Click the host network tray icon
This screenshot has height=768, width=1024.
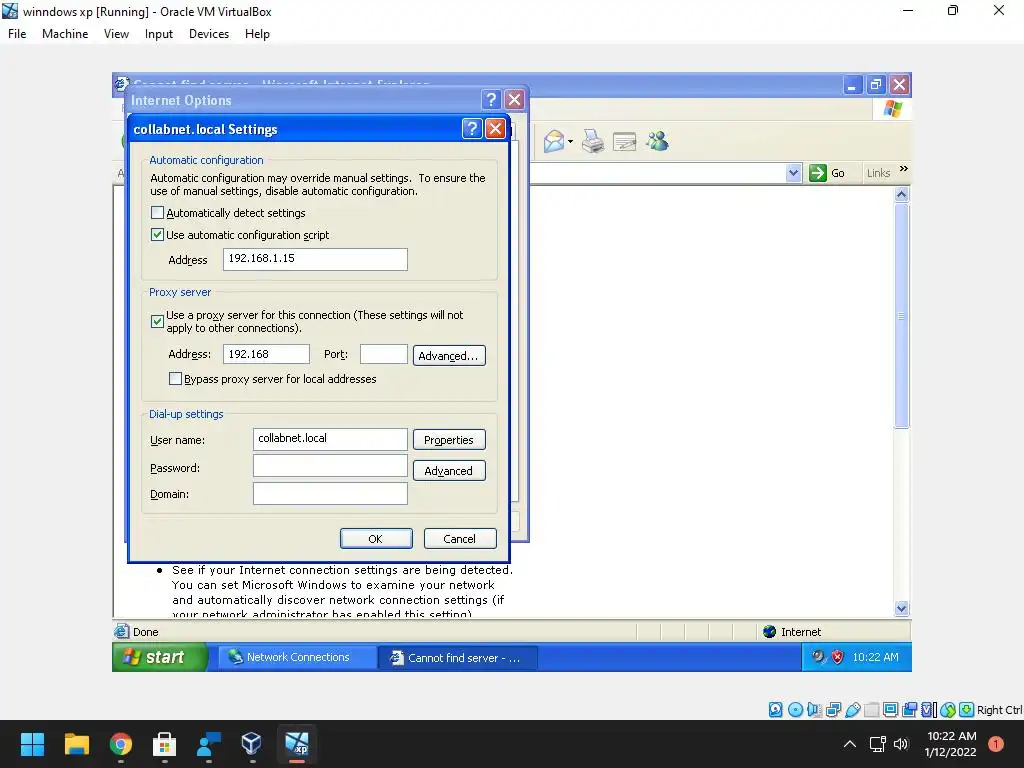click(x=877, y=744)
